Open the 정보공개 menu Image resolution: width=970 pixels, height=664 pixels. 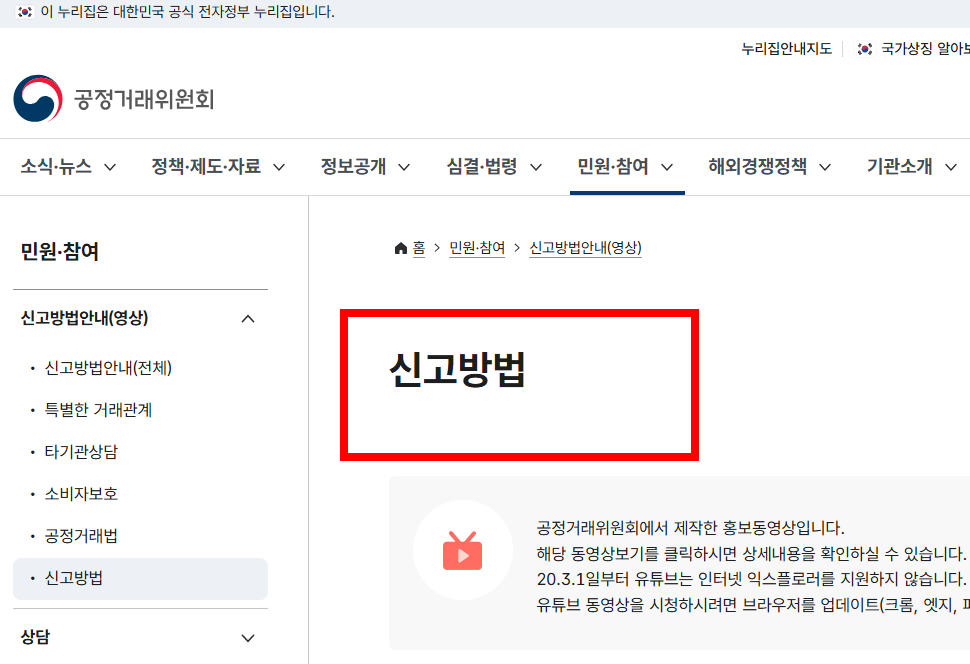(x=352, y=168)
